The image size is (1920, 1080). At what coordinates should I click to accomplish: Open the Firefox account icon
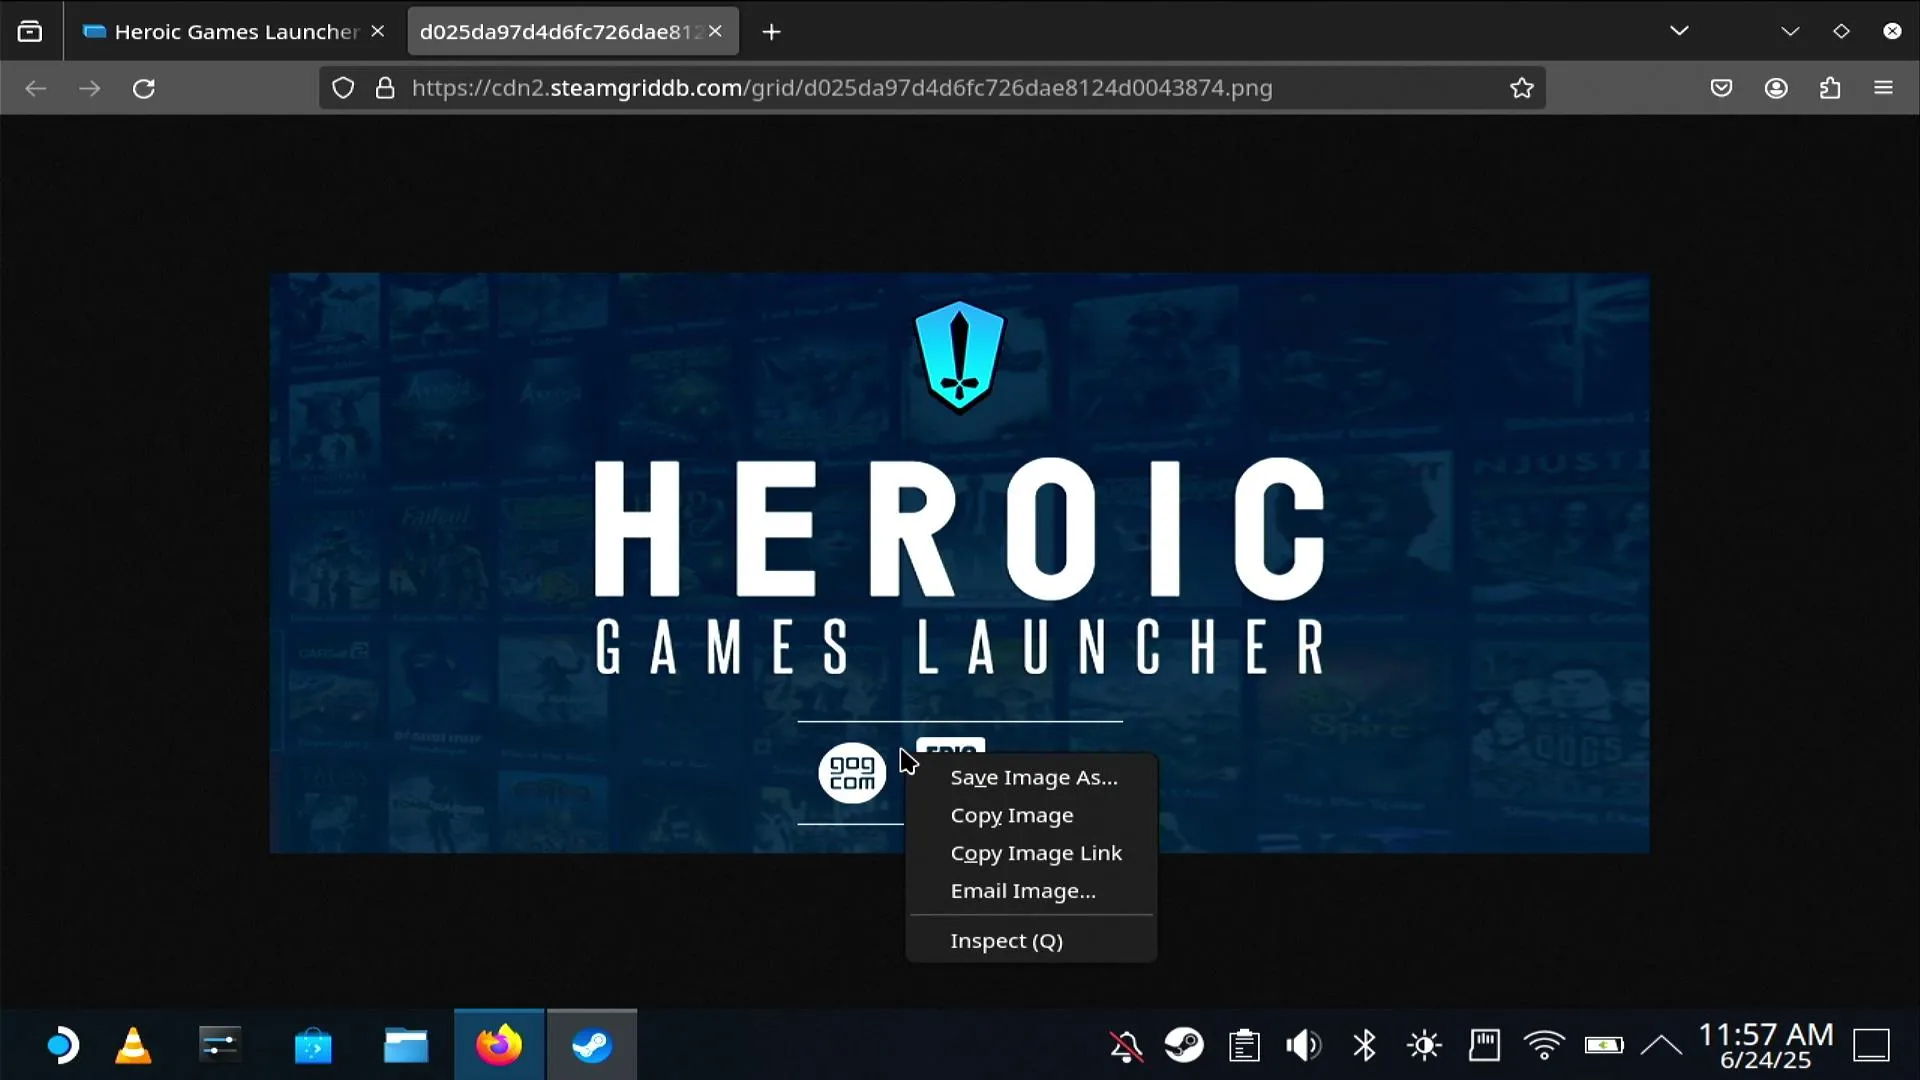pyautogui.click(x=1776, y=88)
